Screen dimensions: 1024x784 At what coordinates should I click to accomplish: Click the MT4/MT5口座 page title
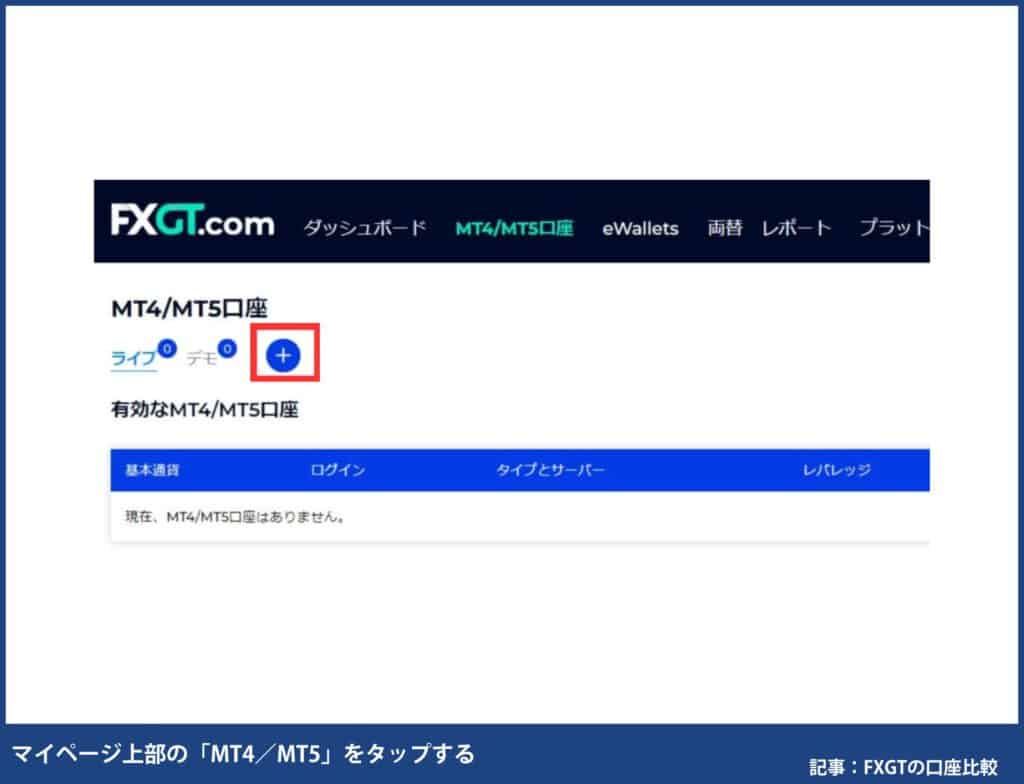189,308
